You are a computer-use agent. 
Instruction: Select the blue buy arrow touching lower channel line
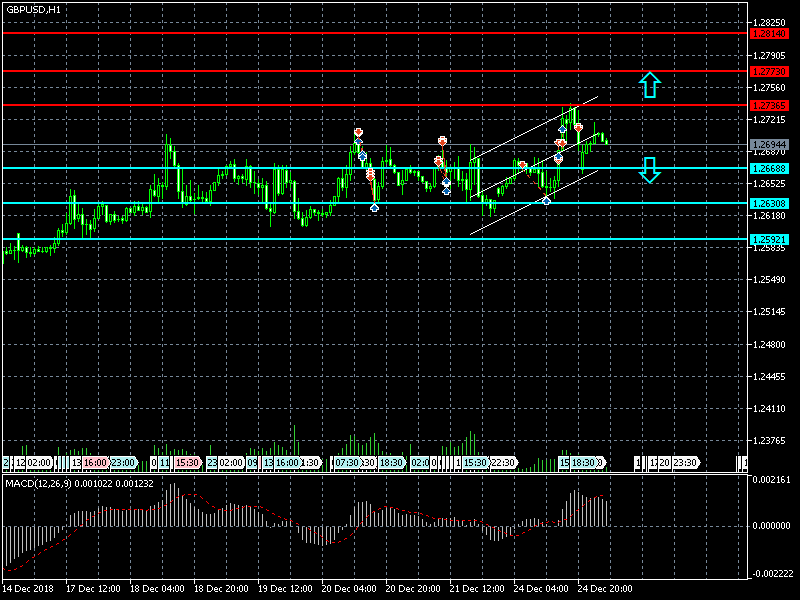(546, 201)
